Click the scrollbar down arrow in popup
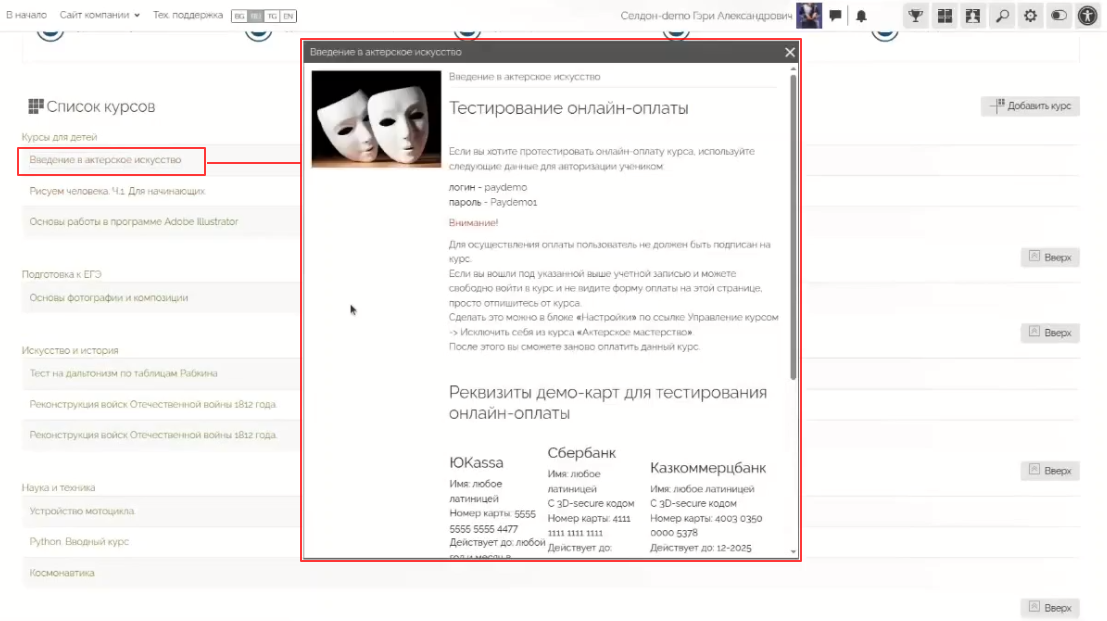 (793, 552)
